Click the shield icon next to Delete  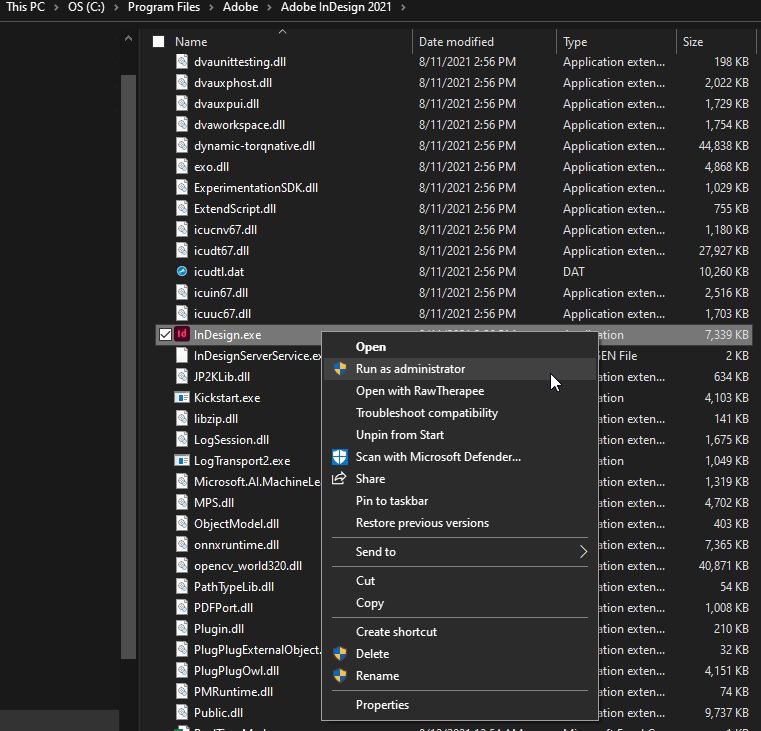point(340,653)
